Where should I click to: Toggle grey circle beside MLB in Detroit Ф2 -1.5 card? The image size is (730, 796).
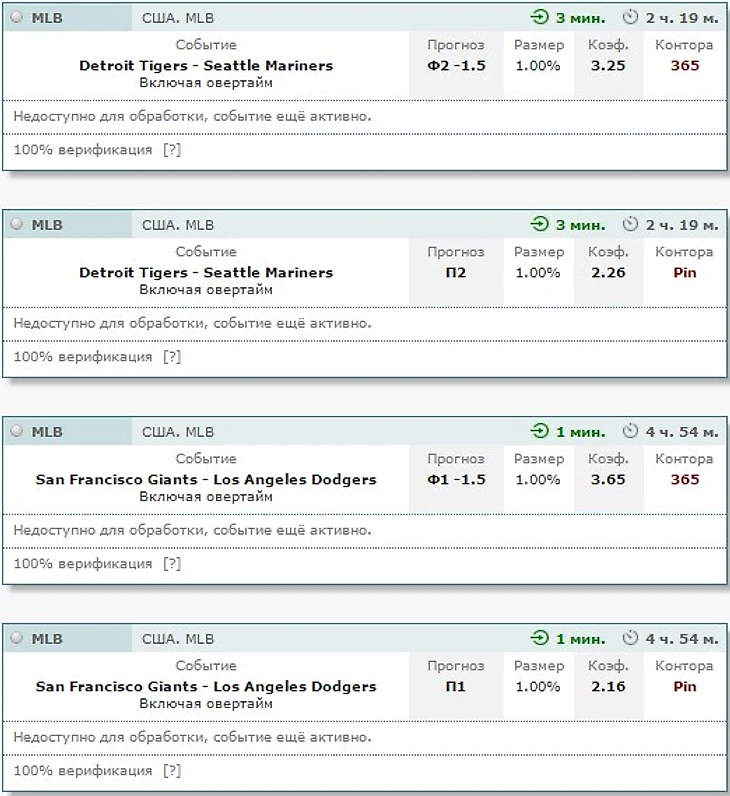tap(16, 18)
